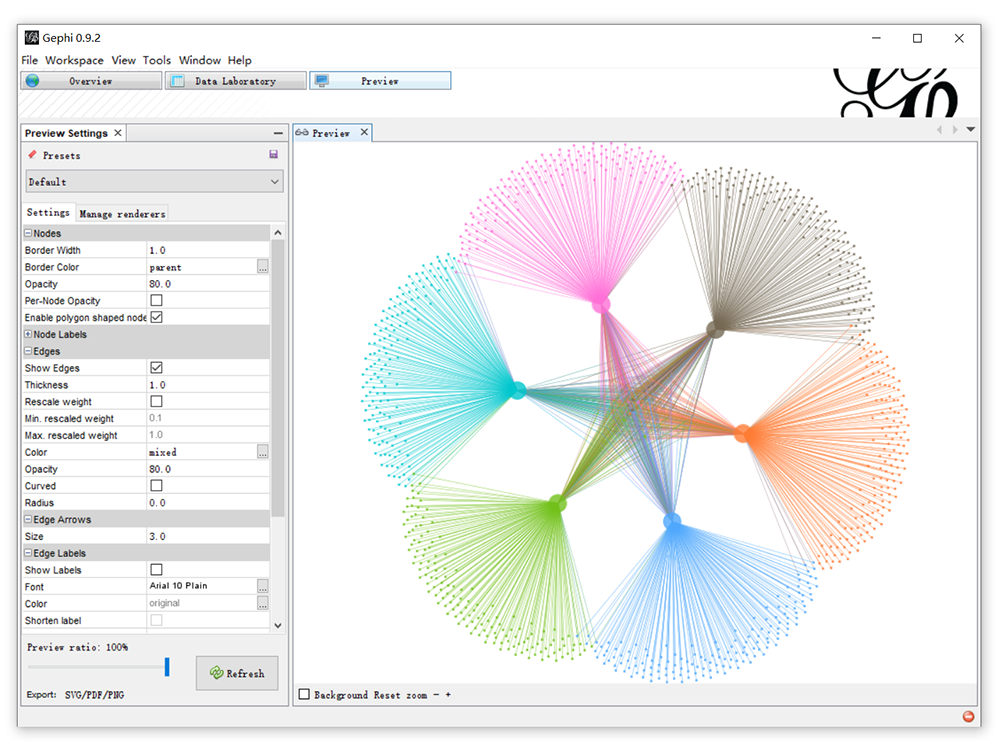
Task: Open the Workspace menu
Action: pyautogui.click(x=74, y=60)
